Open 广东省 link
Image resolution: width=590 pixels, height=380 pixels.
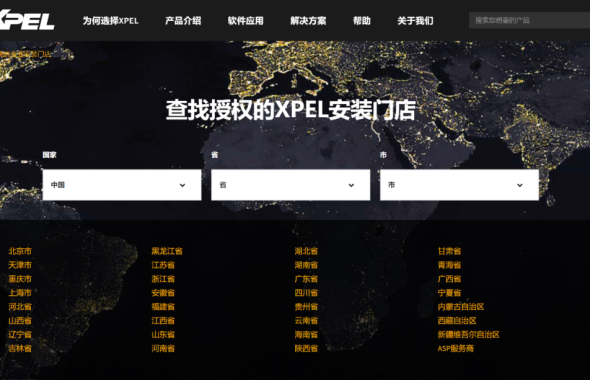coord(306,279)
